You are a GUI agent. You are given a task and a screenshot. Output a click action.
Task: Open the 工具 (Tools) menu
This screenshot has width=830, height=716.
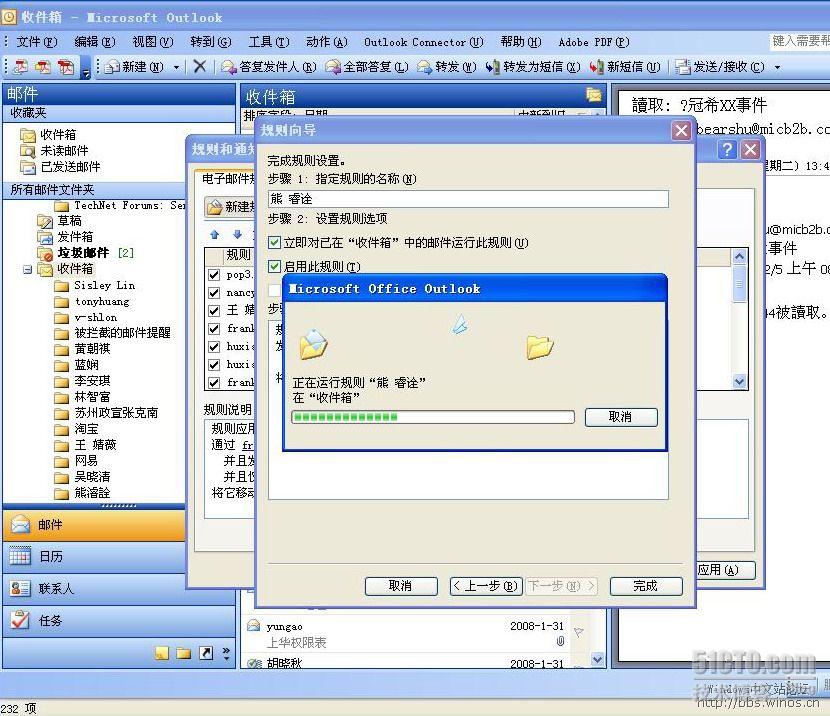click(x=269, y=42)
